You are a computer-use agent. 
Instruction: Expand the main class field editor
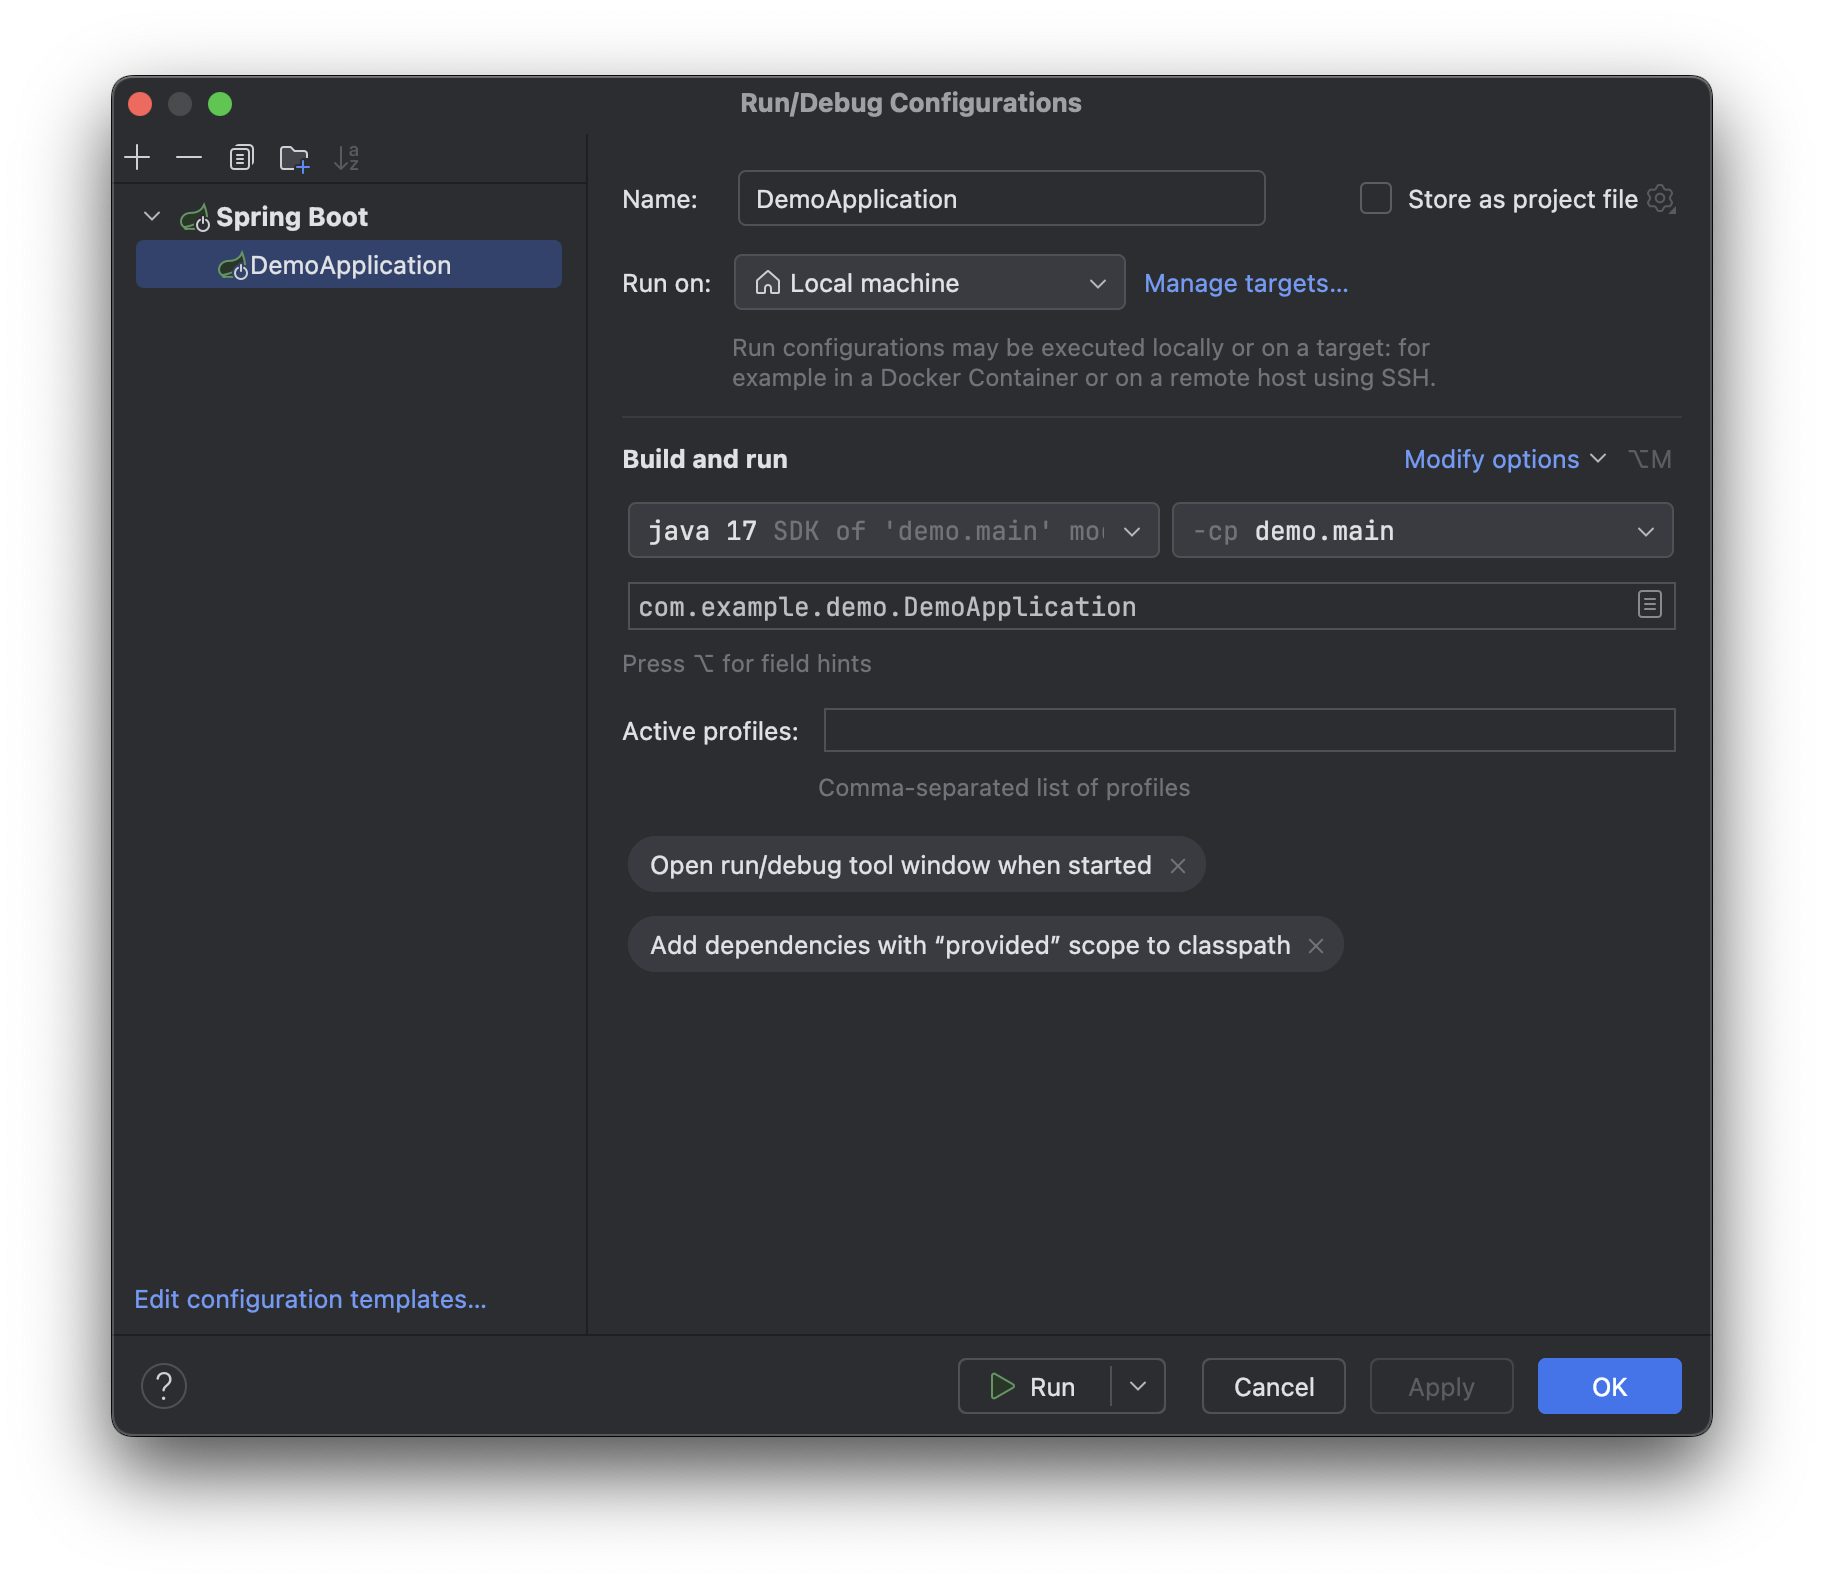click(x=1650, y=604)
